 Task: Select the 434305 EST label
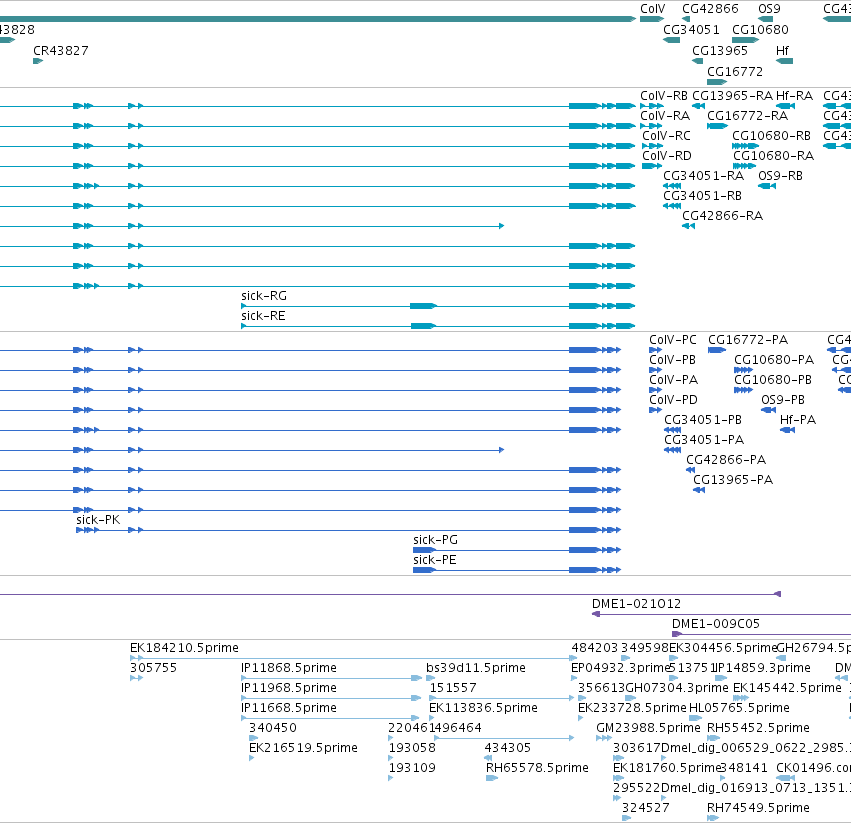(507, 748)
